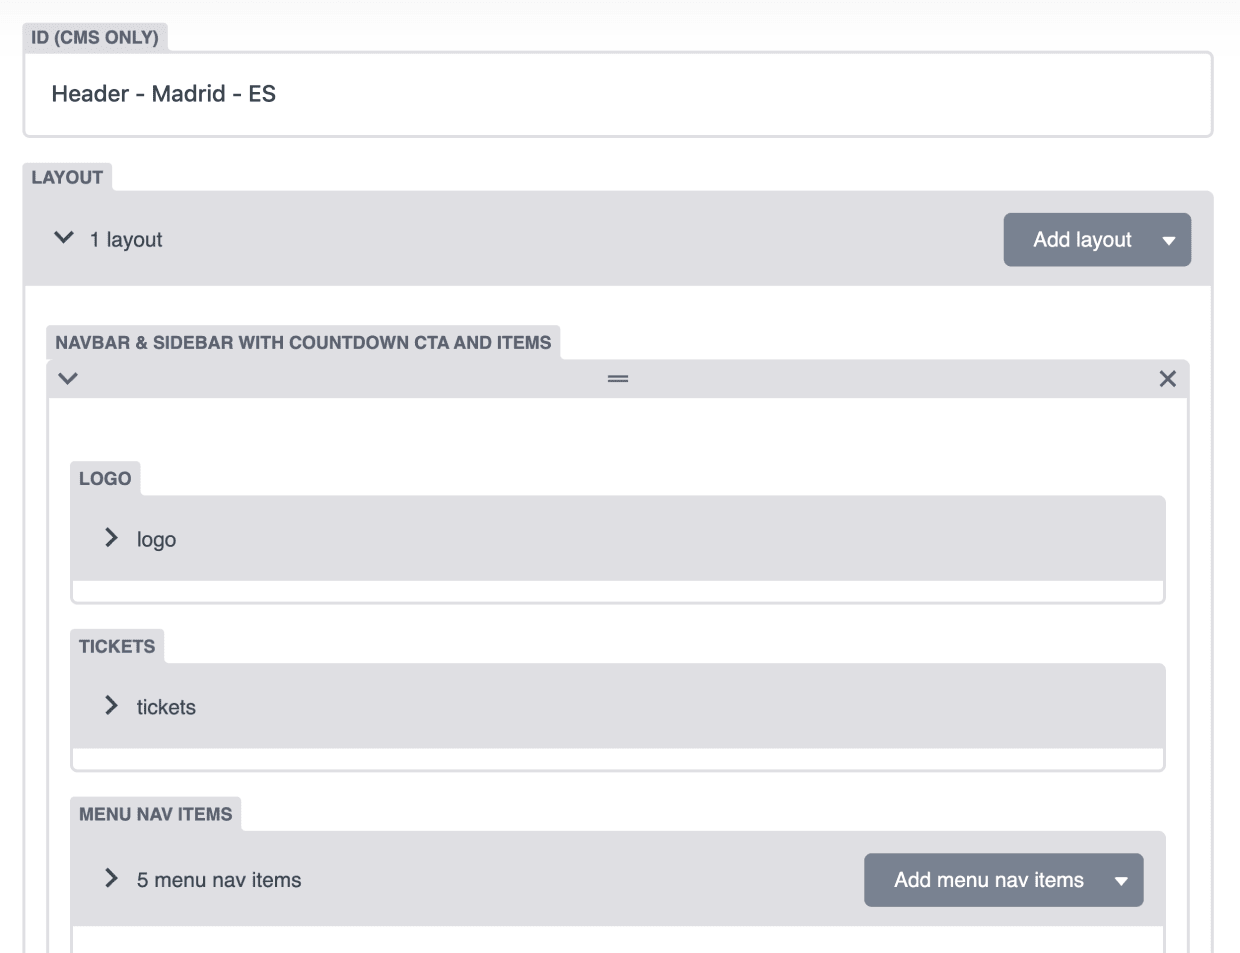Image resolution: width=1240 pixels, height=953 pixels.
Task: Click the tickets row label
Action: [x=166, y=707]
